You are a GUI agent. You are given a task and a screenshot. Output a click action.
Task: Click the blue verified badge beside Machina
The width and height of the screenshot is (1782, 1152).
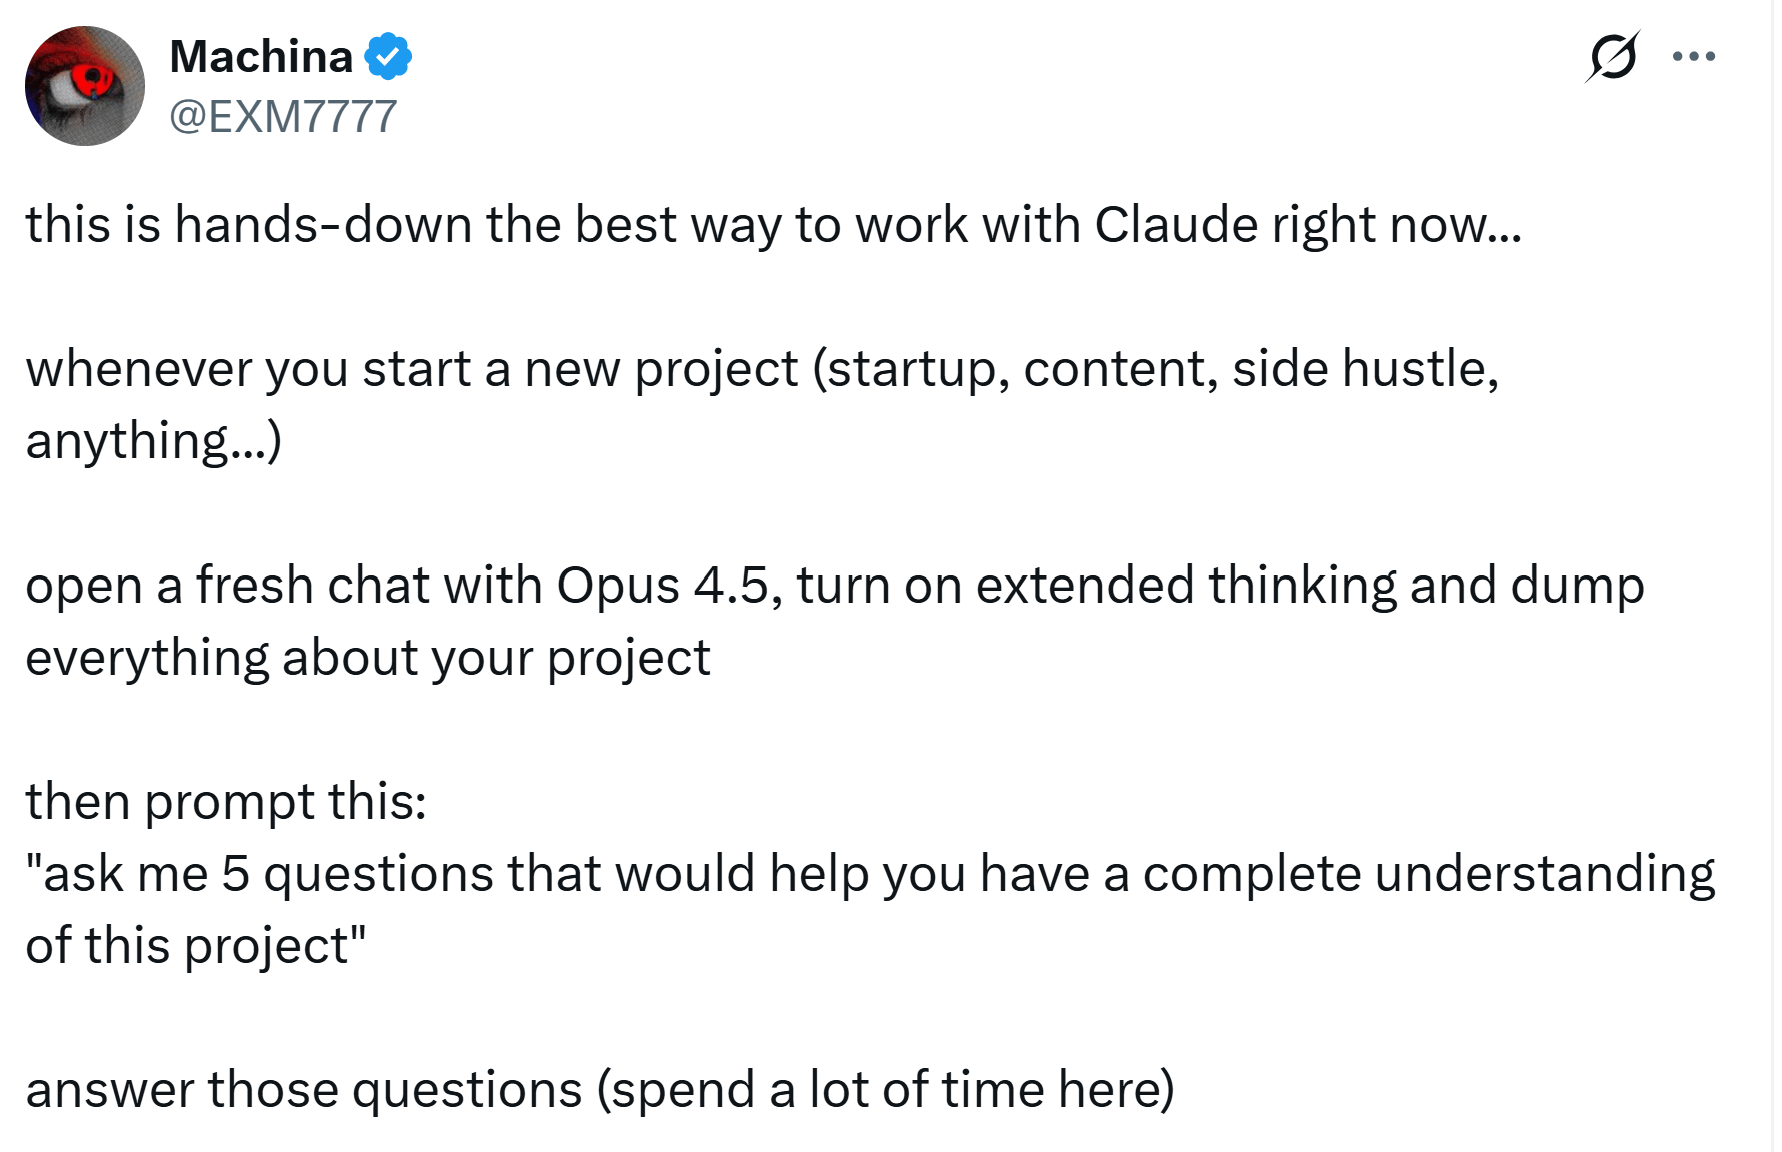click(x=388, y=57)
